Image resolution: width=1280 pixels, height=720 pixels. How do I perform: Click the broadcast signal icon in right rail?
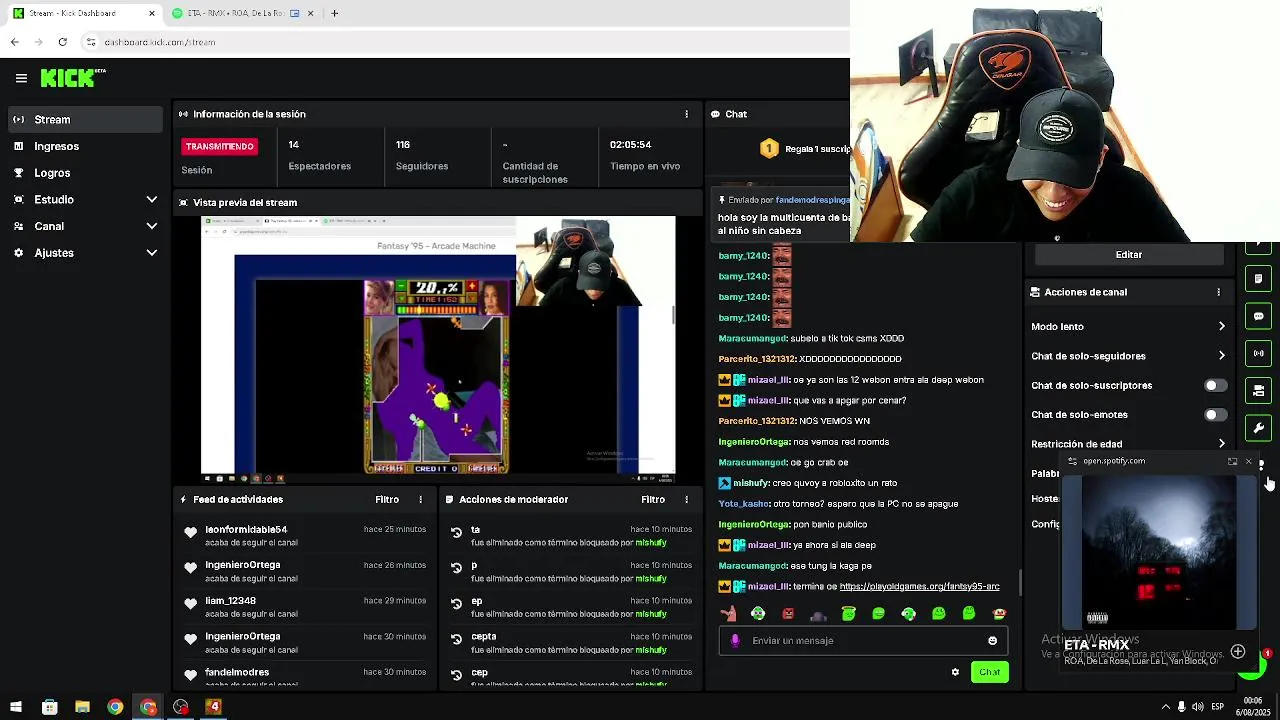pos(1258,353)
